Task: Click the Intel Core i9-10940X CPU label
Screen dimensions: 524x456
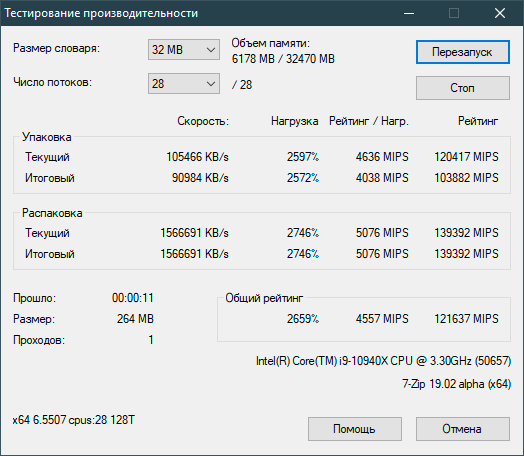Action: coord(383,361)
